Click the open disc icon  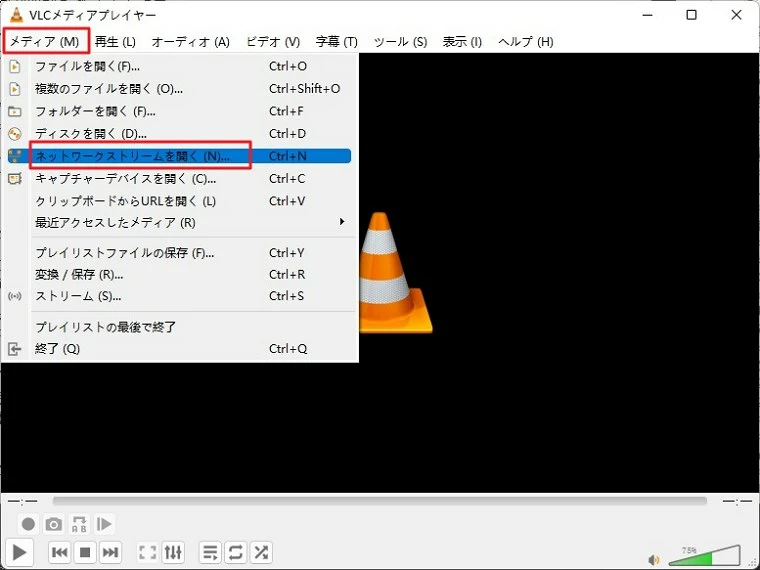point(15,133)
